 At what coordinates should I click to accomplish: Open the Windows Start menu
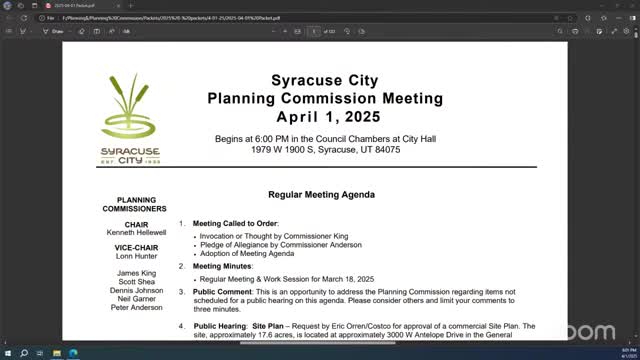8,353
